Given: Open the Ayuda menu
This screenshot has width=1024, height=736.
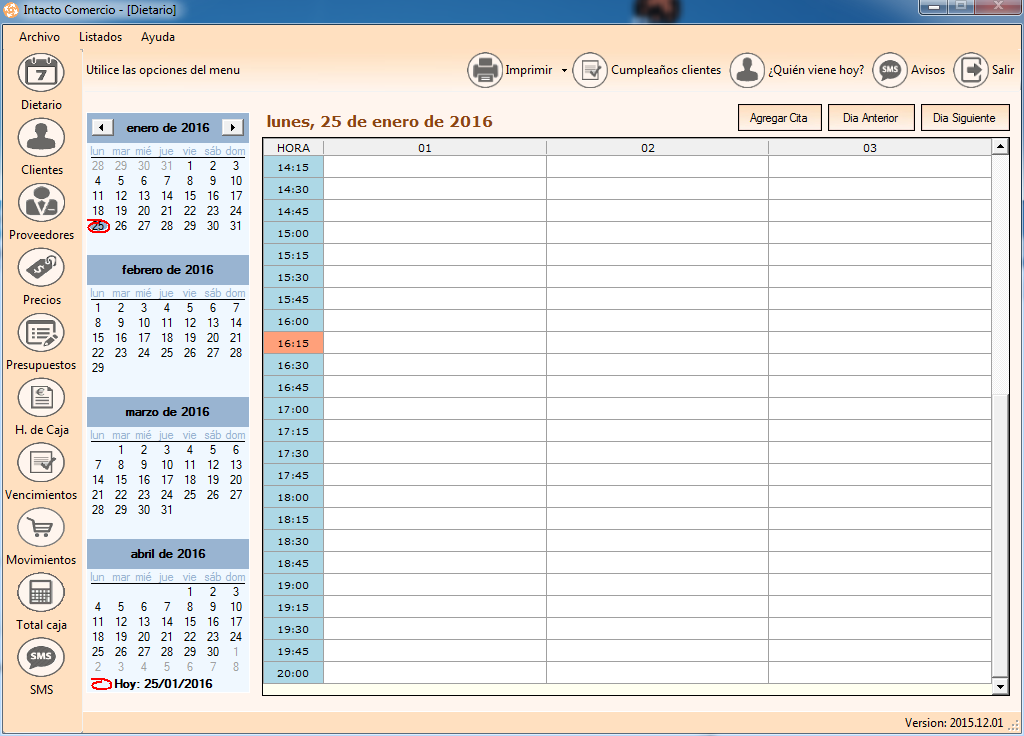Looking at the screenshot, I should (158, 37).
